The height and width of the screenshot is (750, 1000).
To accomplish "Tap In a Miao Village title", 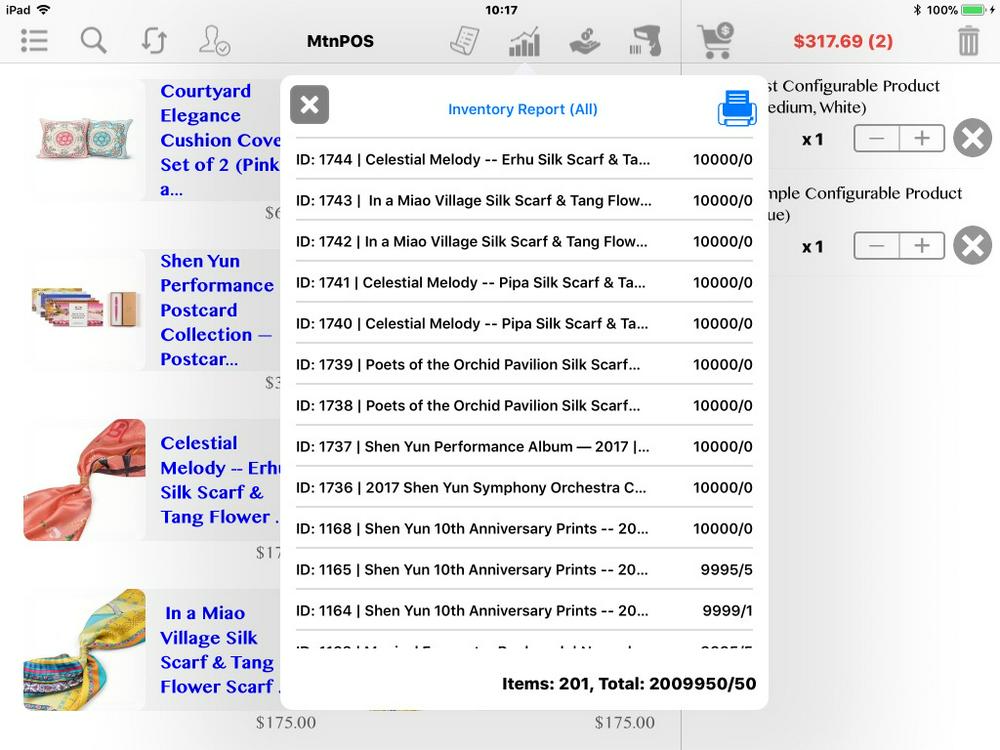I will (219, 650).
